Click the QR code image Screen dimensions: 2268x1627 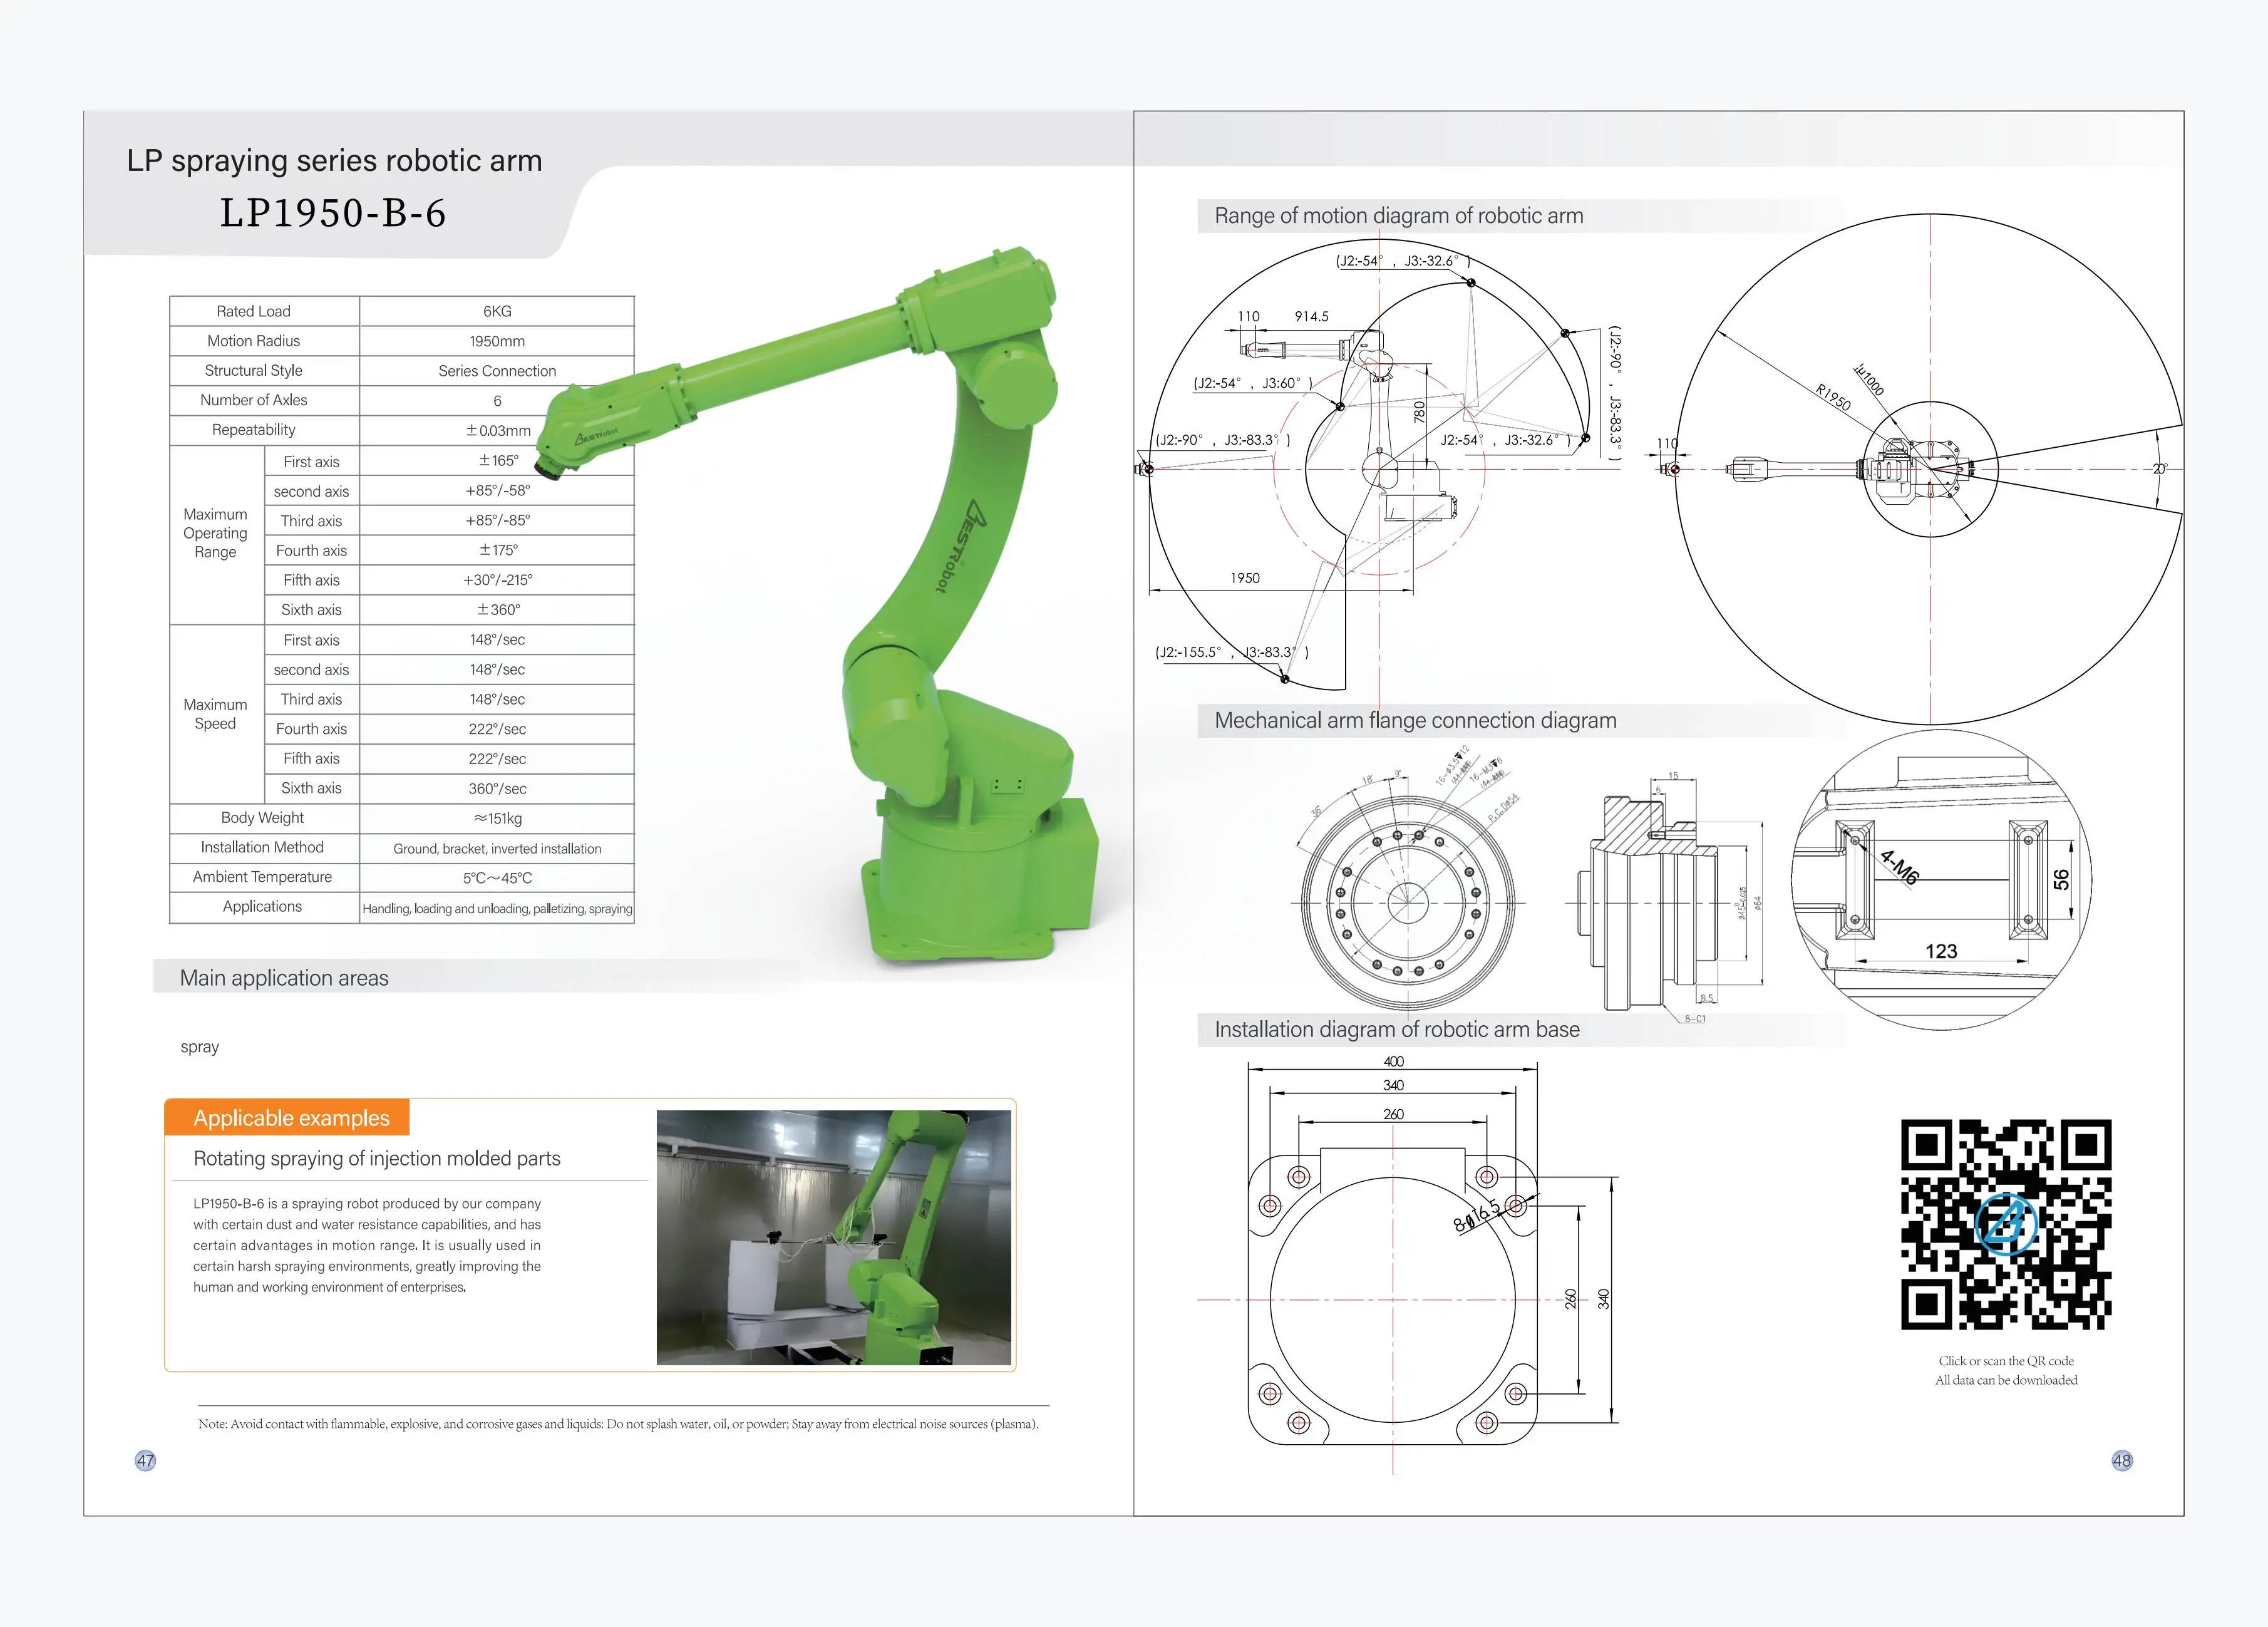click(2006, 1224)
